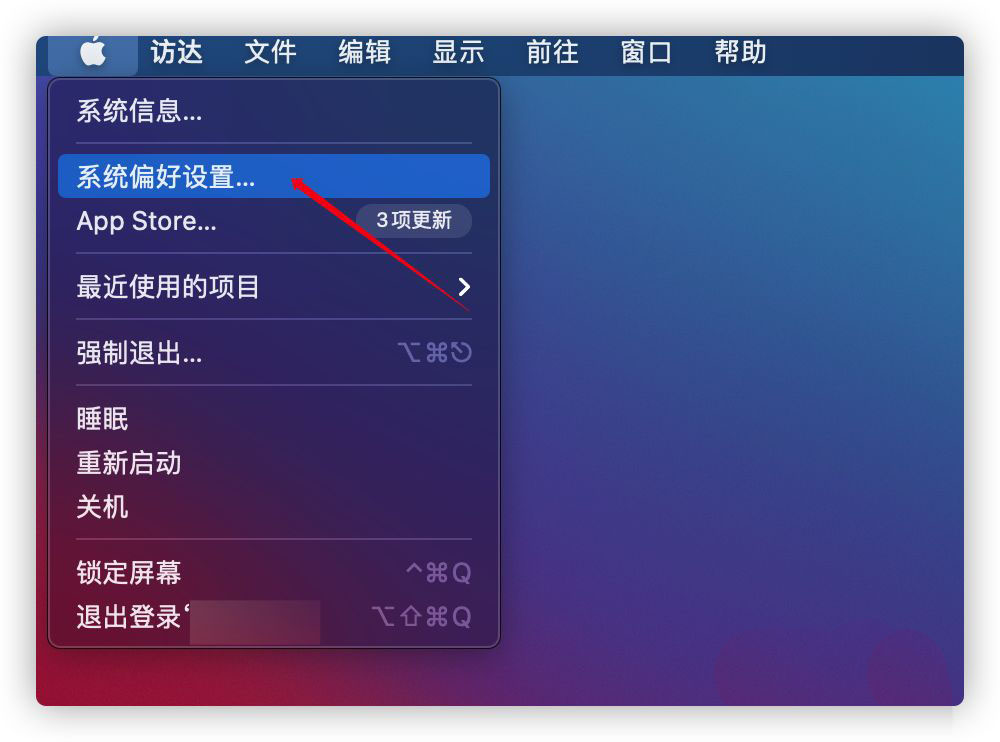Open the 窗口 menu
Image resolution: width=1000 pixels, height=742 pixels.
(646, 52)
